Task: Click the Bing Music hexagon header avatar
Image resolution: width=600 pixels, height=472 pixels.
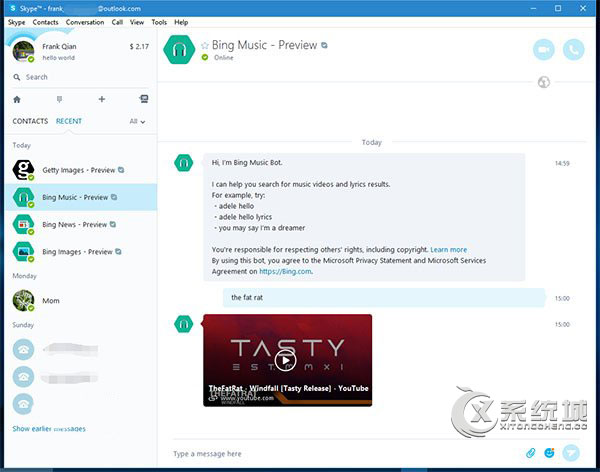Action: pos(179,50)
